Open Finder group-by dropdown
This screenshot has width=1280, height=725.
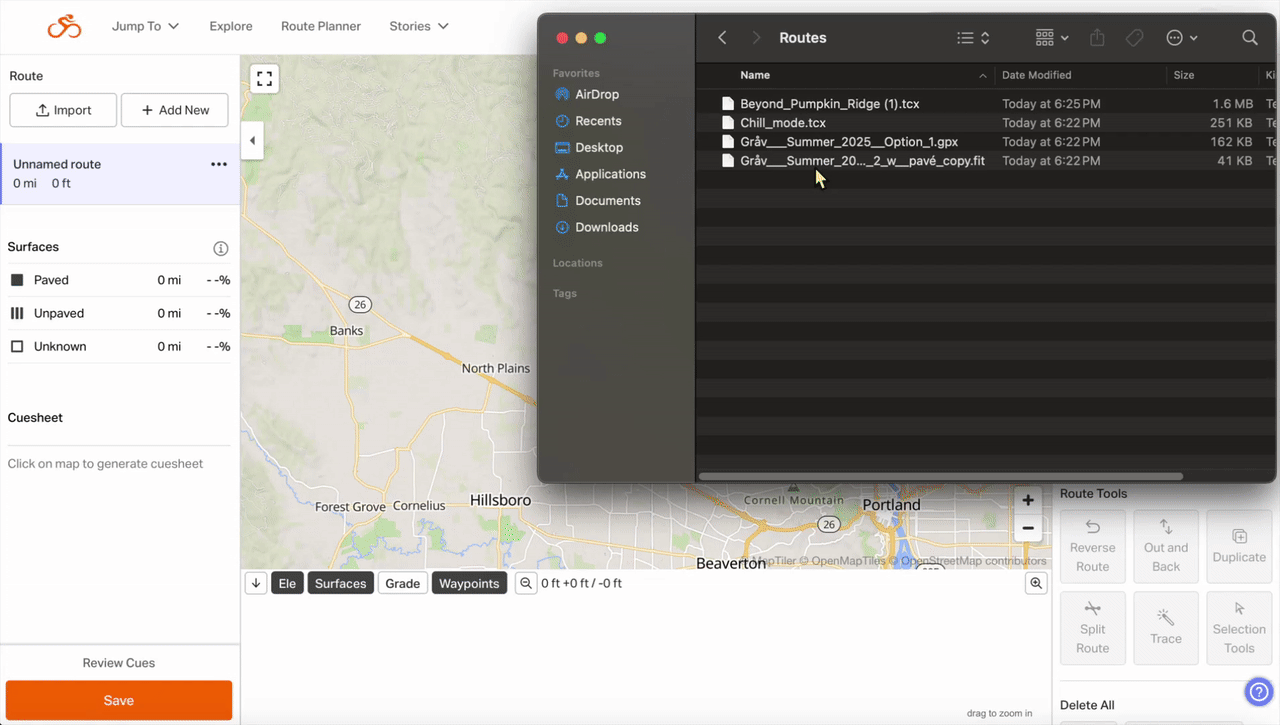click(x=1052, y=38)
